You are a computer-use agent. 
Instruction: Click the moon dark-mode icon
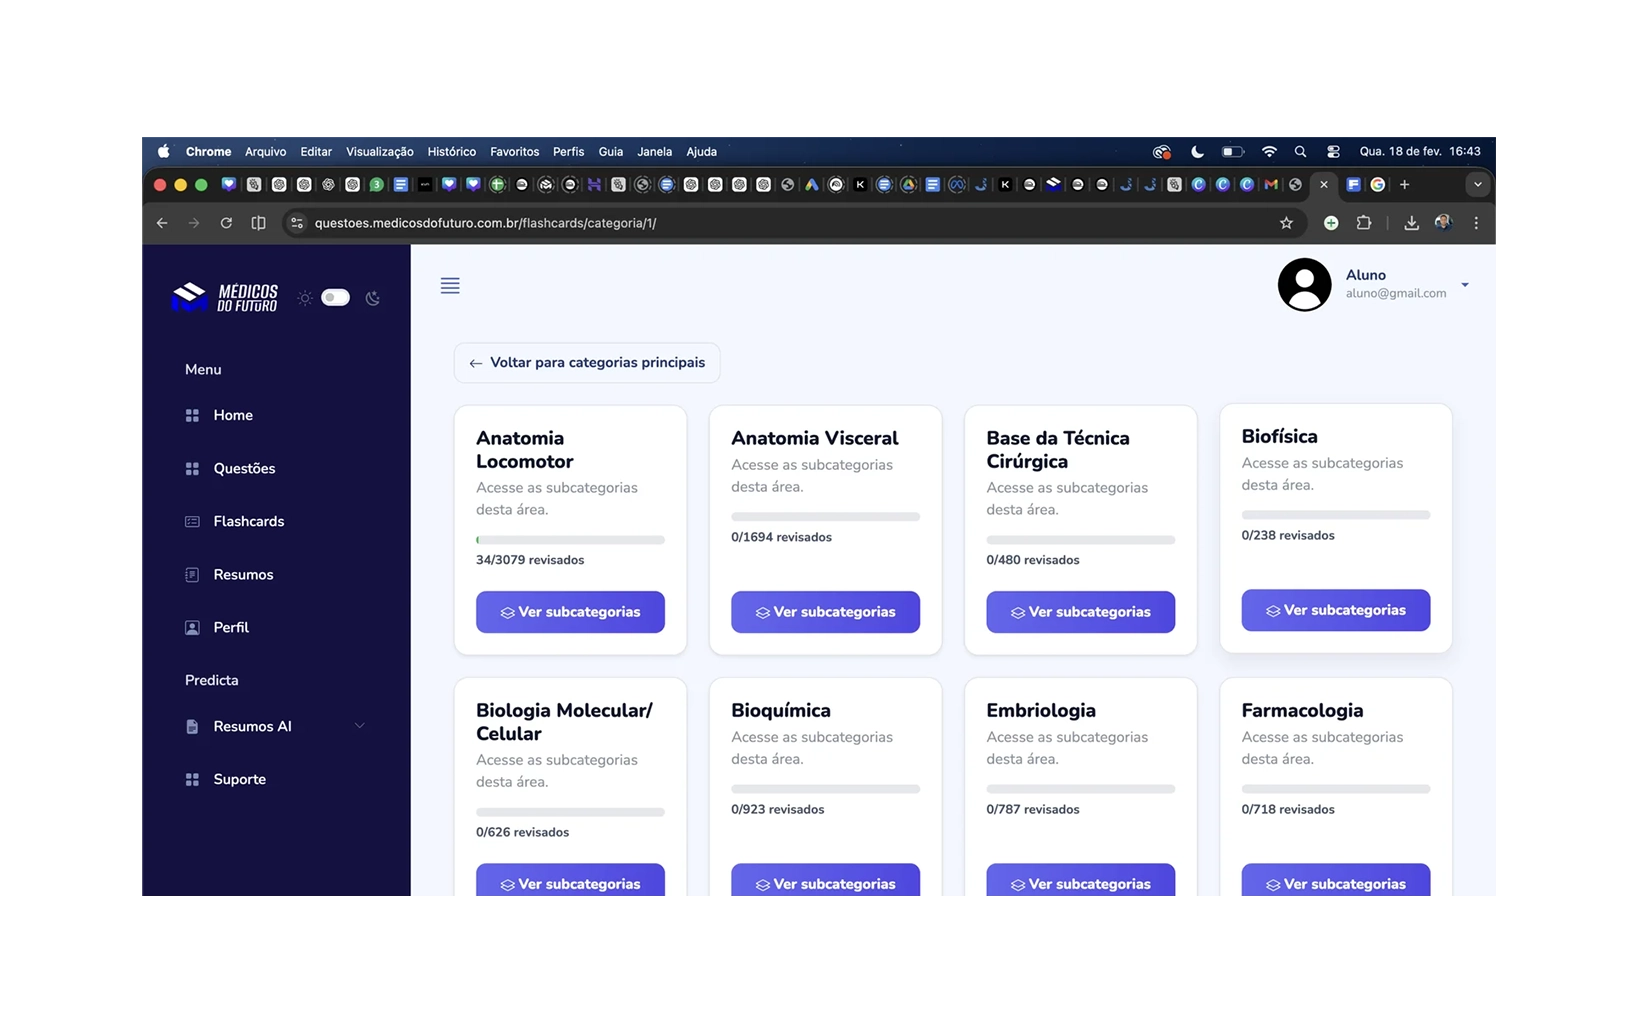pos(373,298)
